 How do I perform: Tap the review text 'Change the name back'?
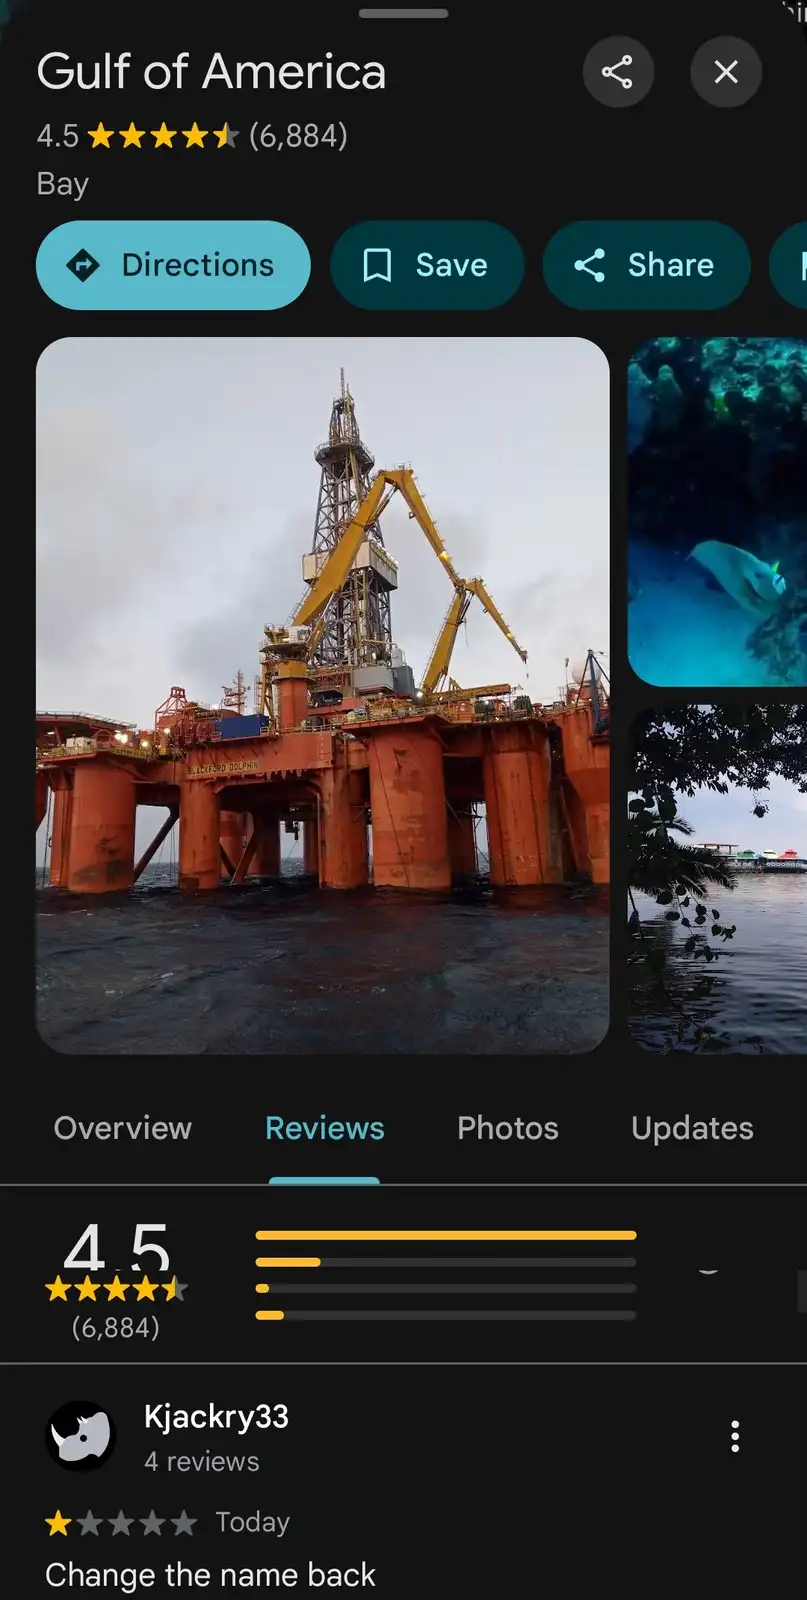tap(210, 1575)
